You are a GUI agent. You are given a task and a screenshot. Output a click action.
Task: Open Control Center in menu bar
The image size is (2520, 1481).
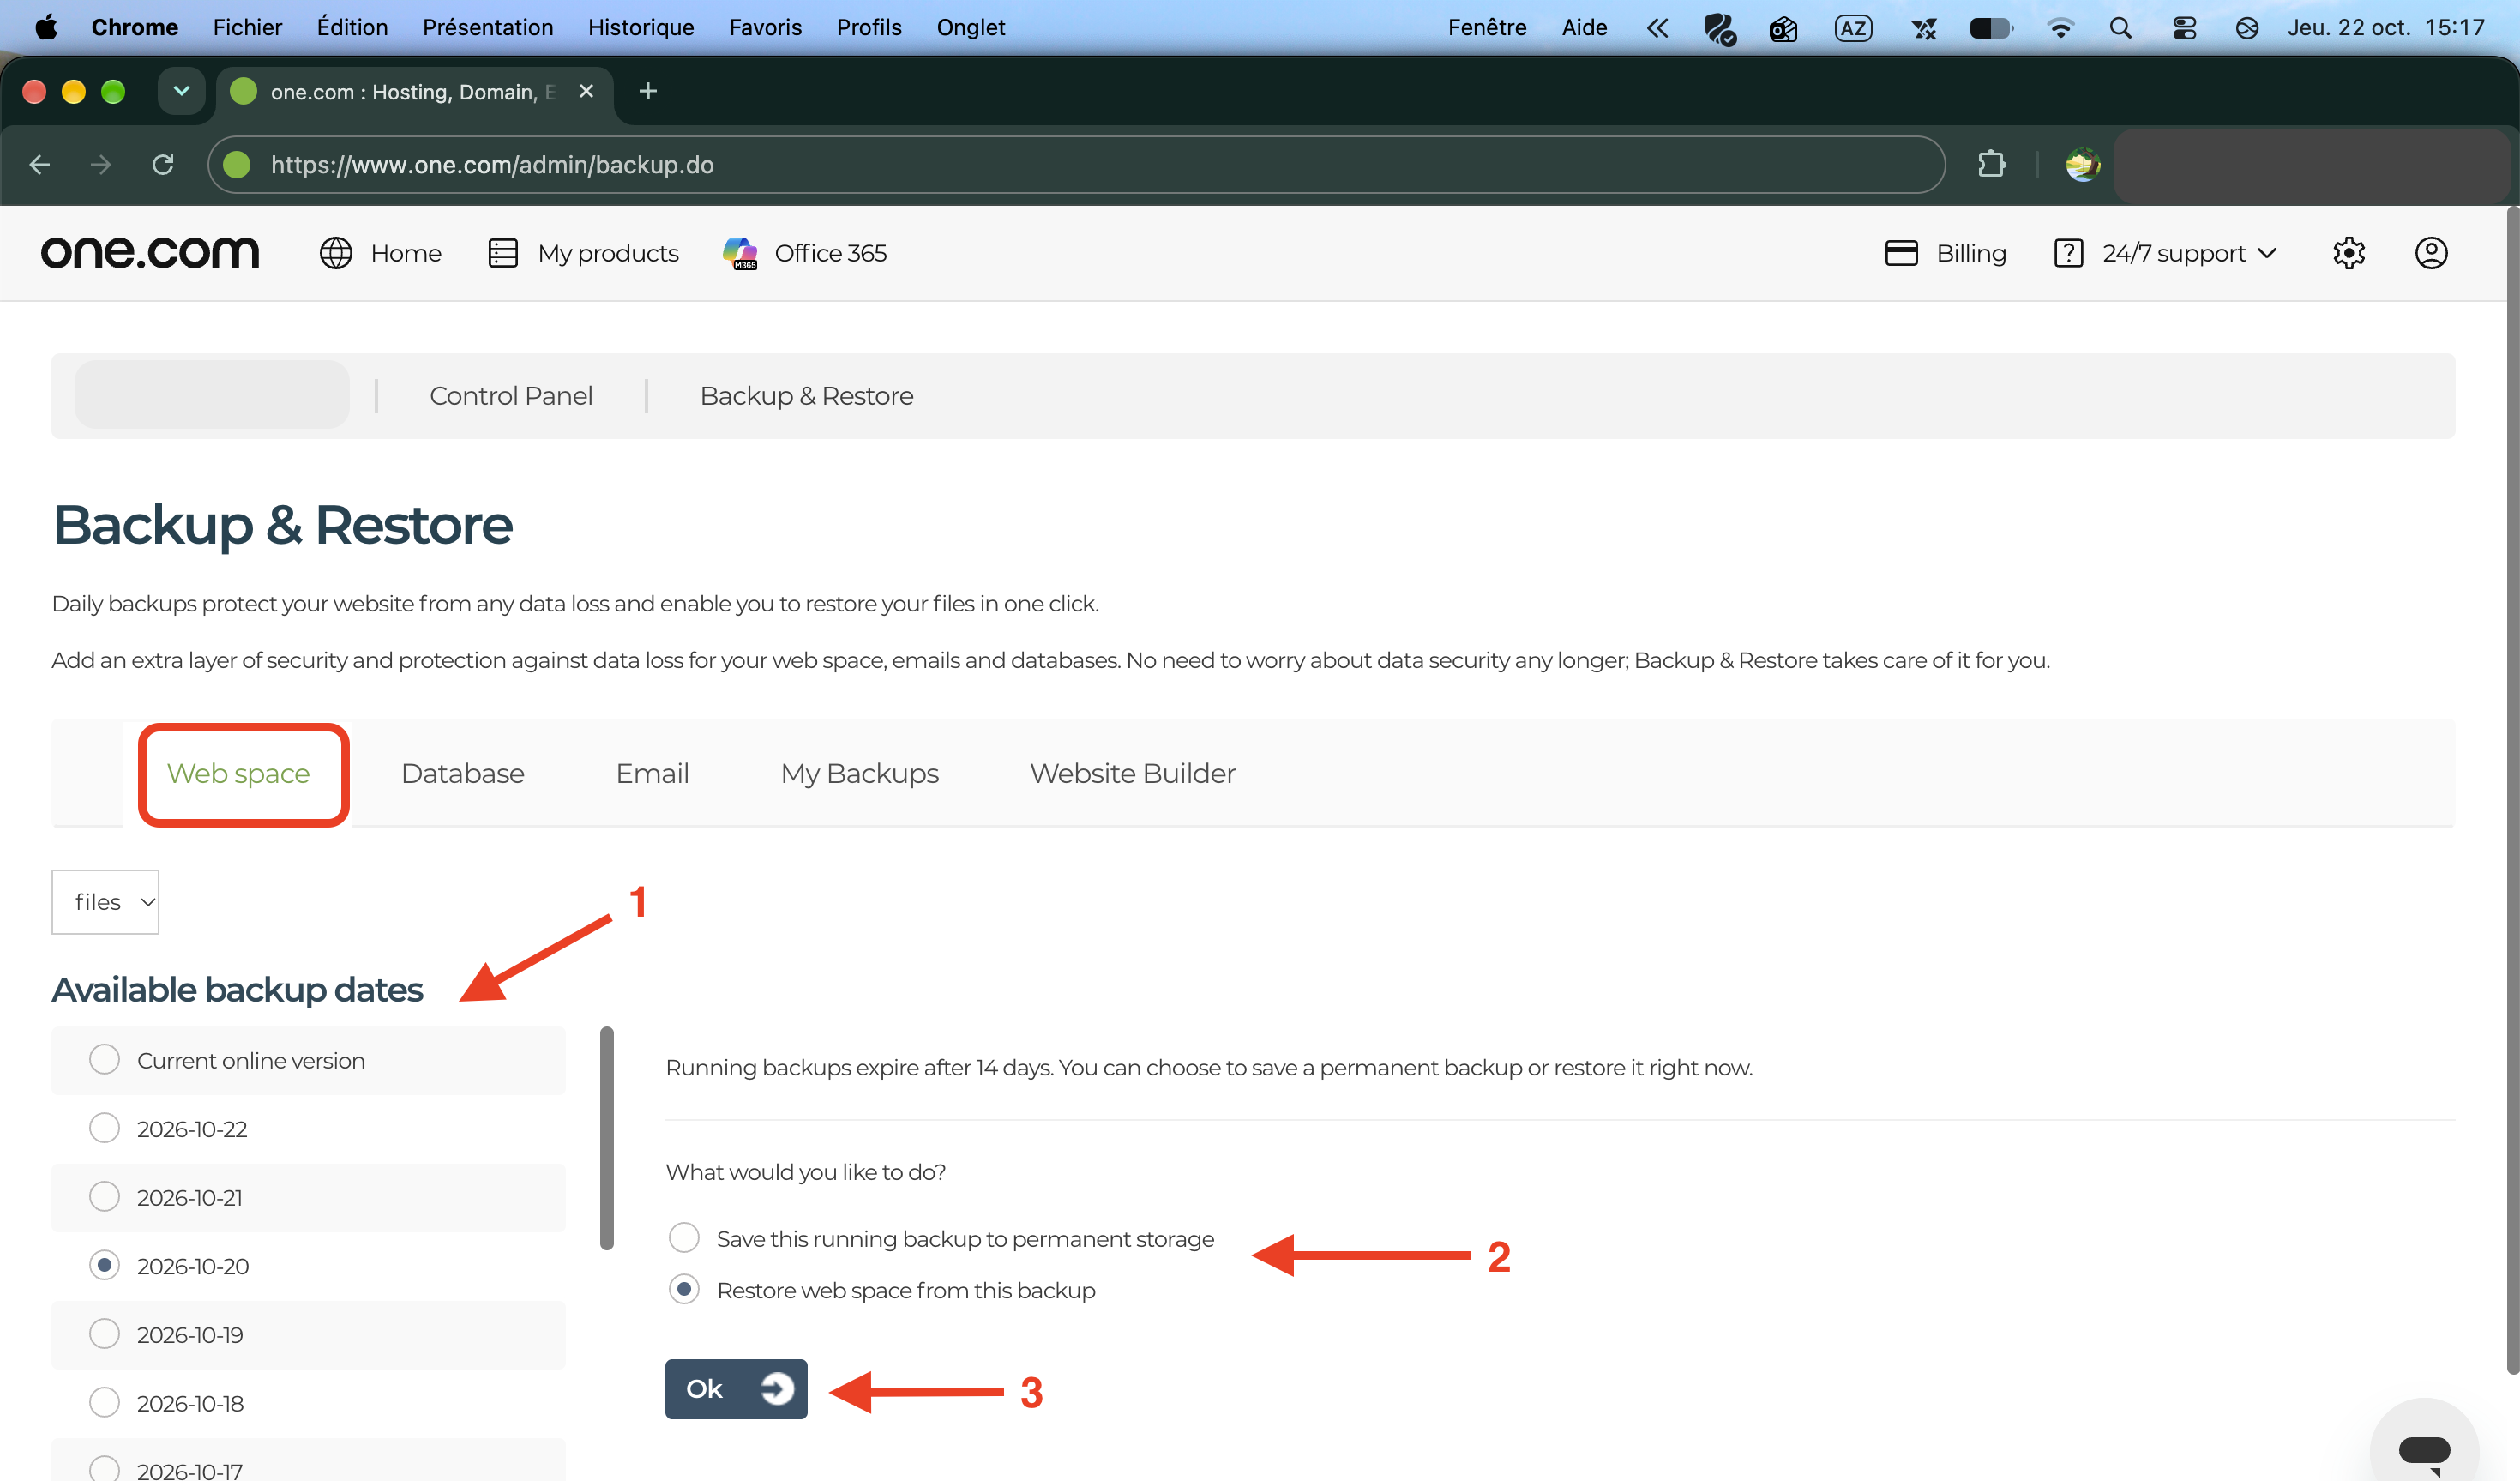coord(2184,27)
